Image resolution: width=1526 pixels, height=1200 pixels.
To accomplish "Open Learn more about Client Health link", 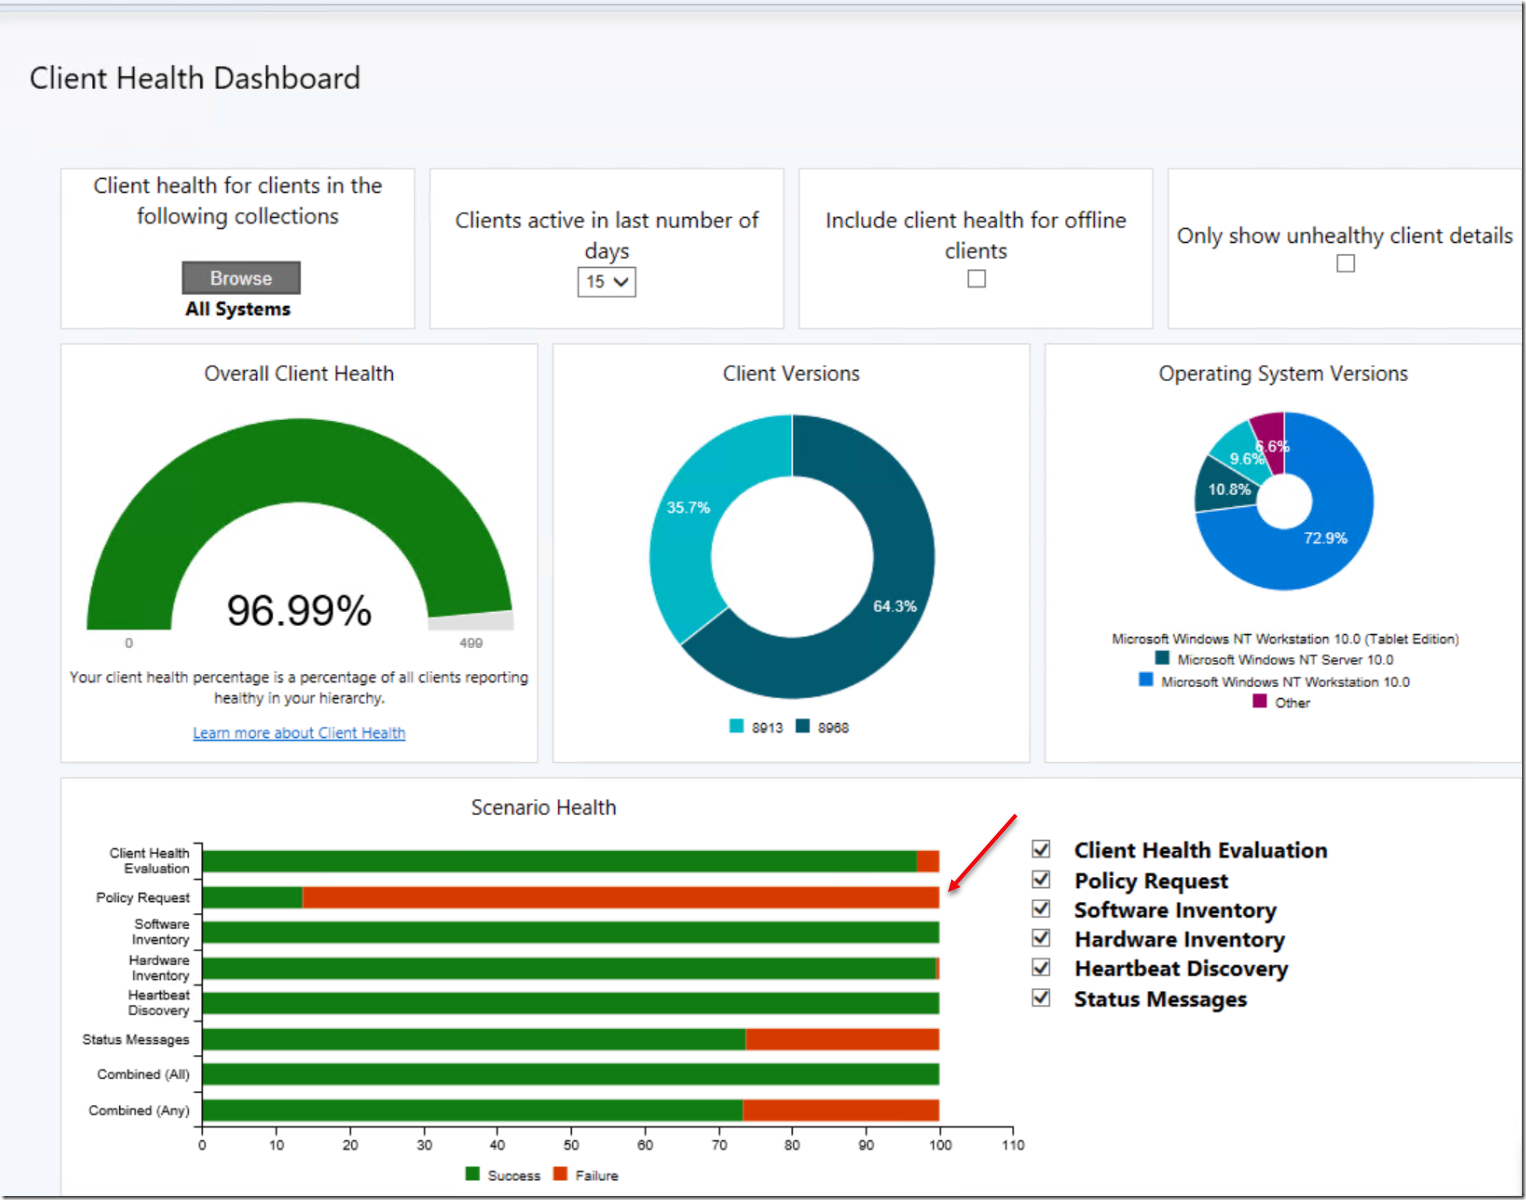I will click(x=299, y=733).
